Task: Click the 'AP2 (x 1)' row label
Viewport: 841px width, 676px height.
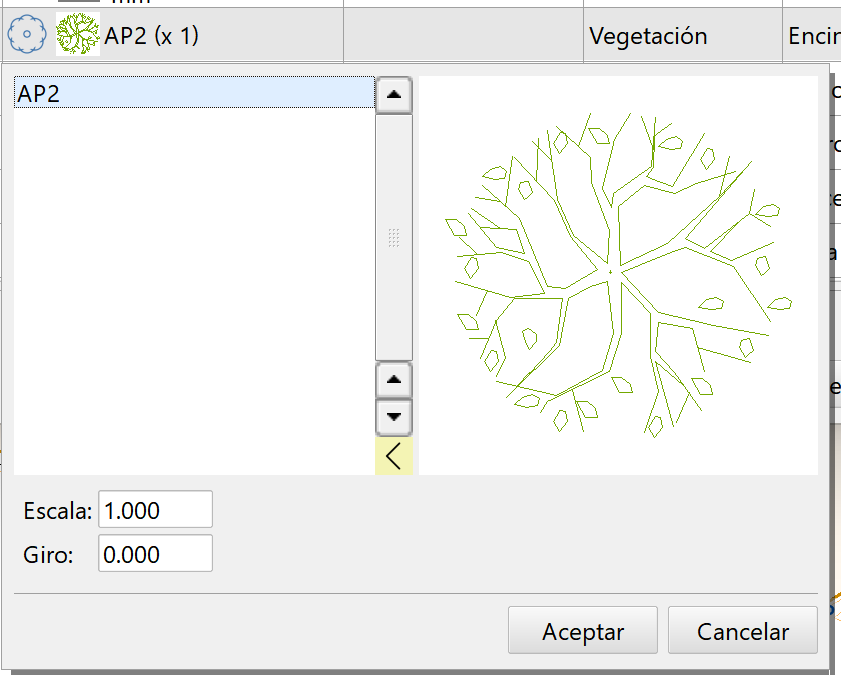Action: pos(152,36)
